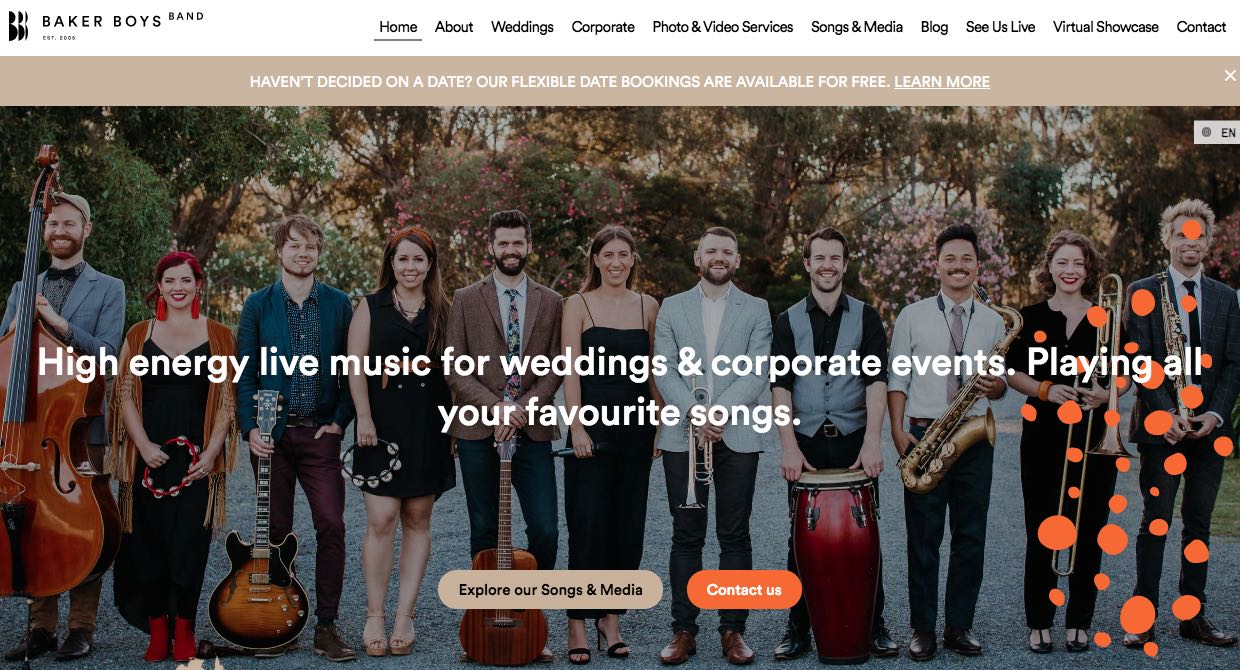
Task: Click the orange Contact us button
Action: 744,590
